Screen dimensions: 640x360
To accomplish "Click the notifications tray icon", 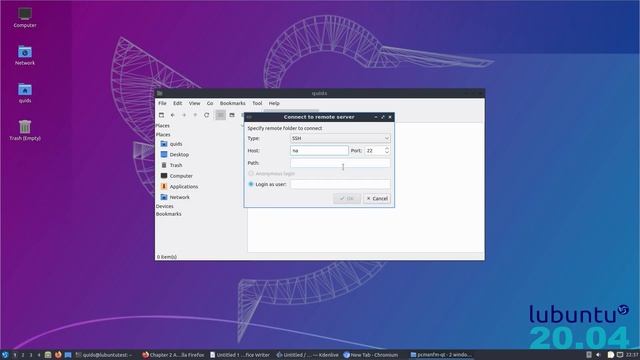I will click(x=611, y=355).
